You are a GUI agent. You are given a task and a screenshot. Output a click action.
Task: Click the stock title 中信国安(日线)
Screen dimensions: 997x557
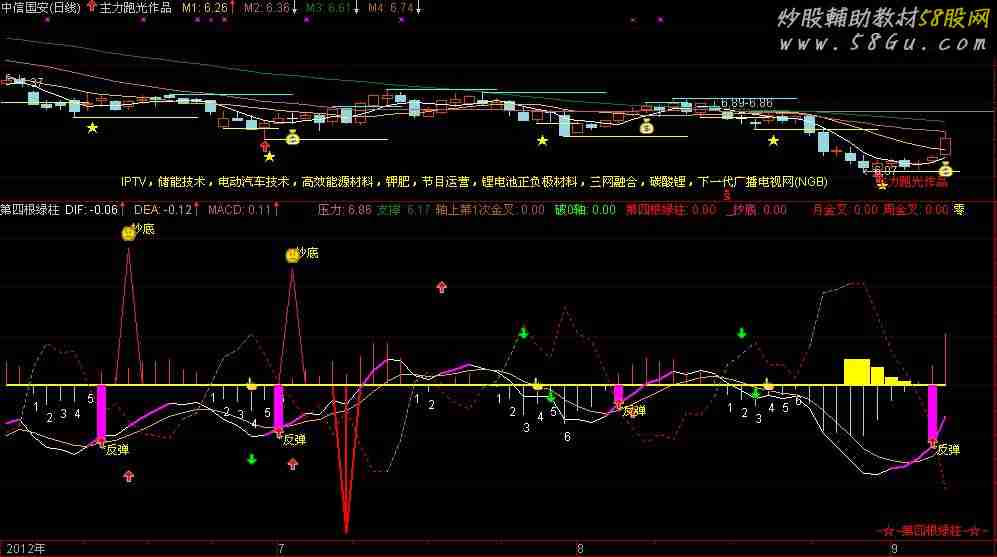click(41, 8)
